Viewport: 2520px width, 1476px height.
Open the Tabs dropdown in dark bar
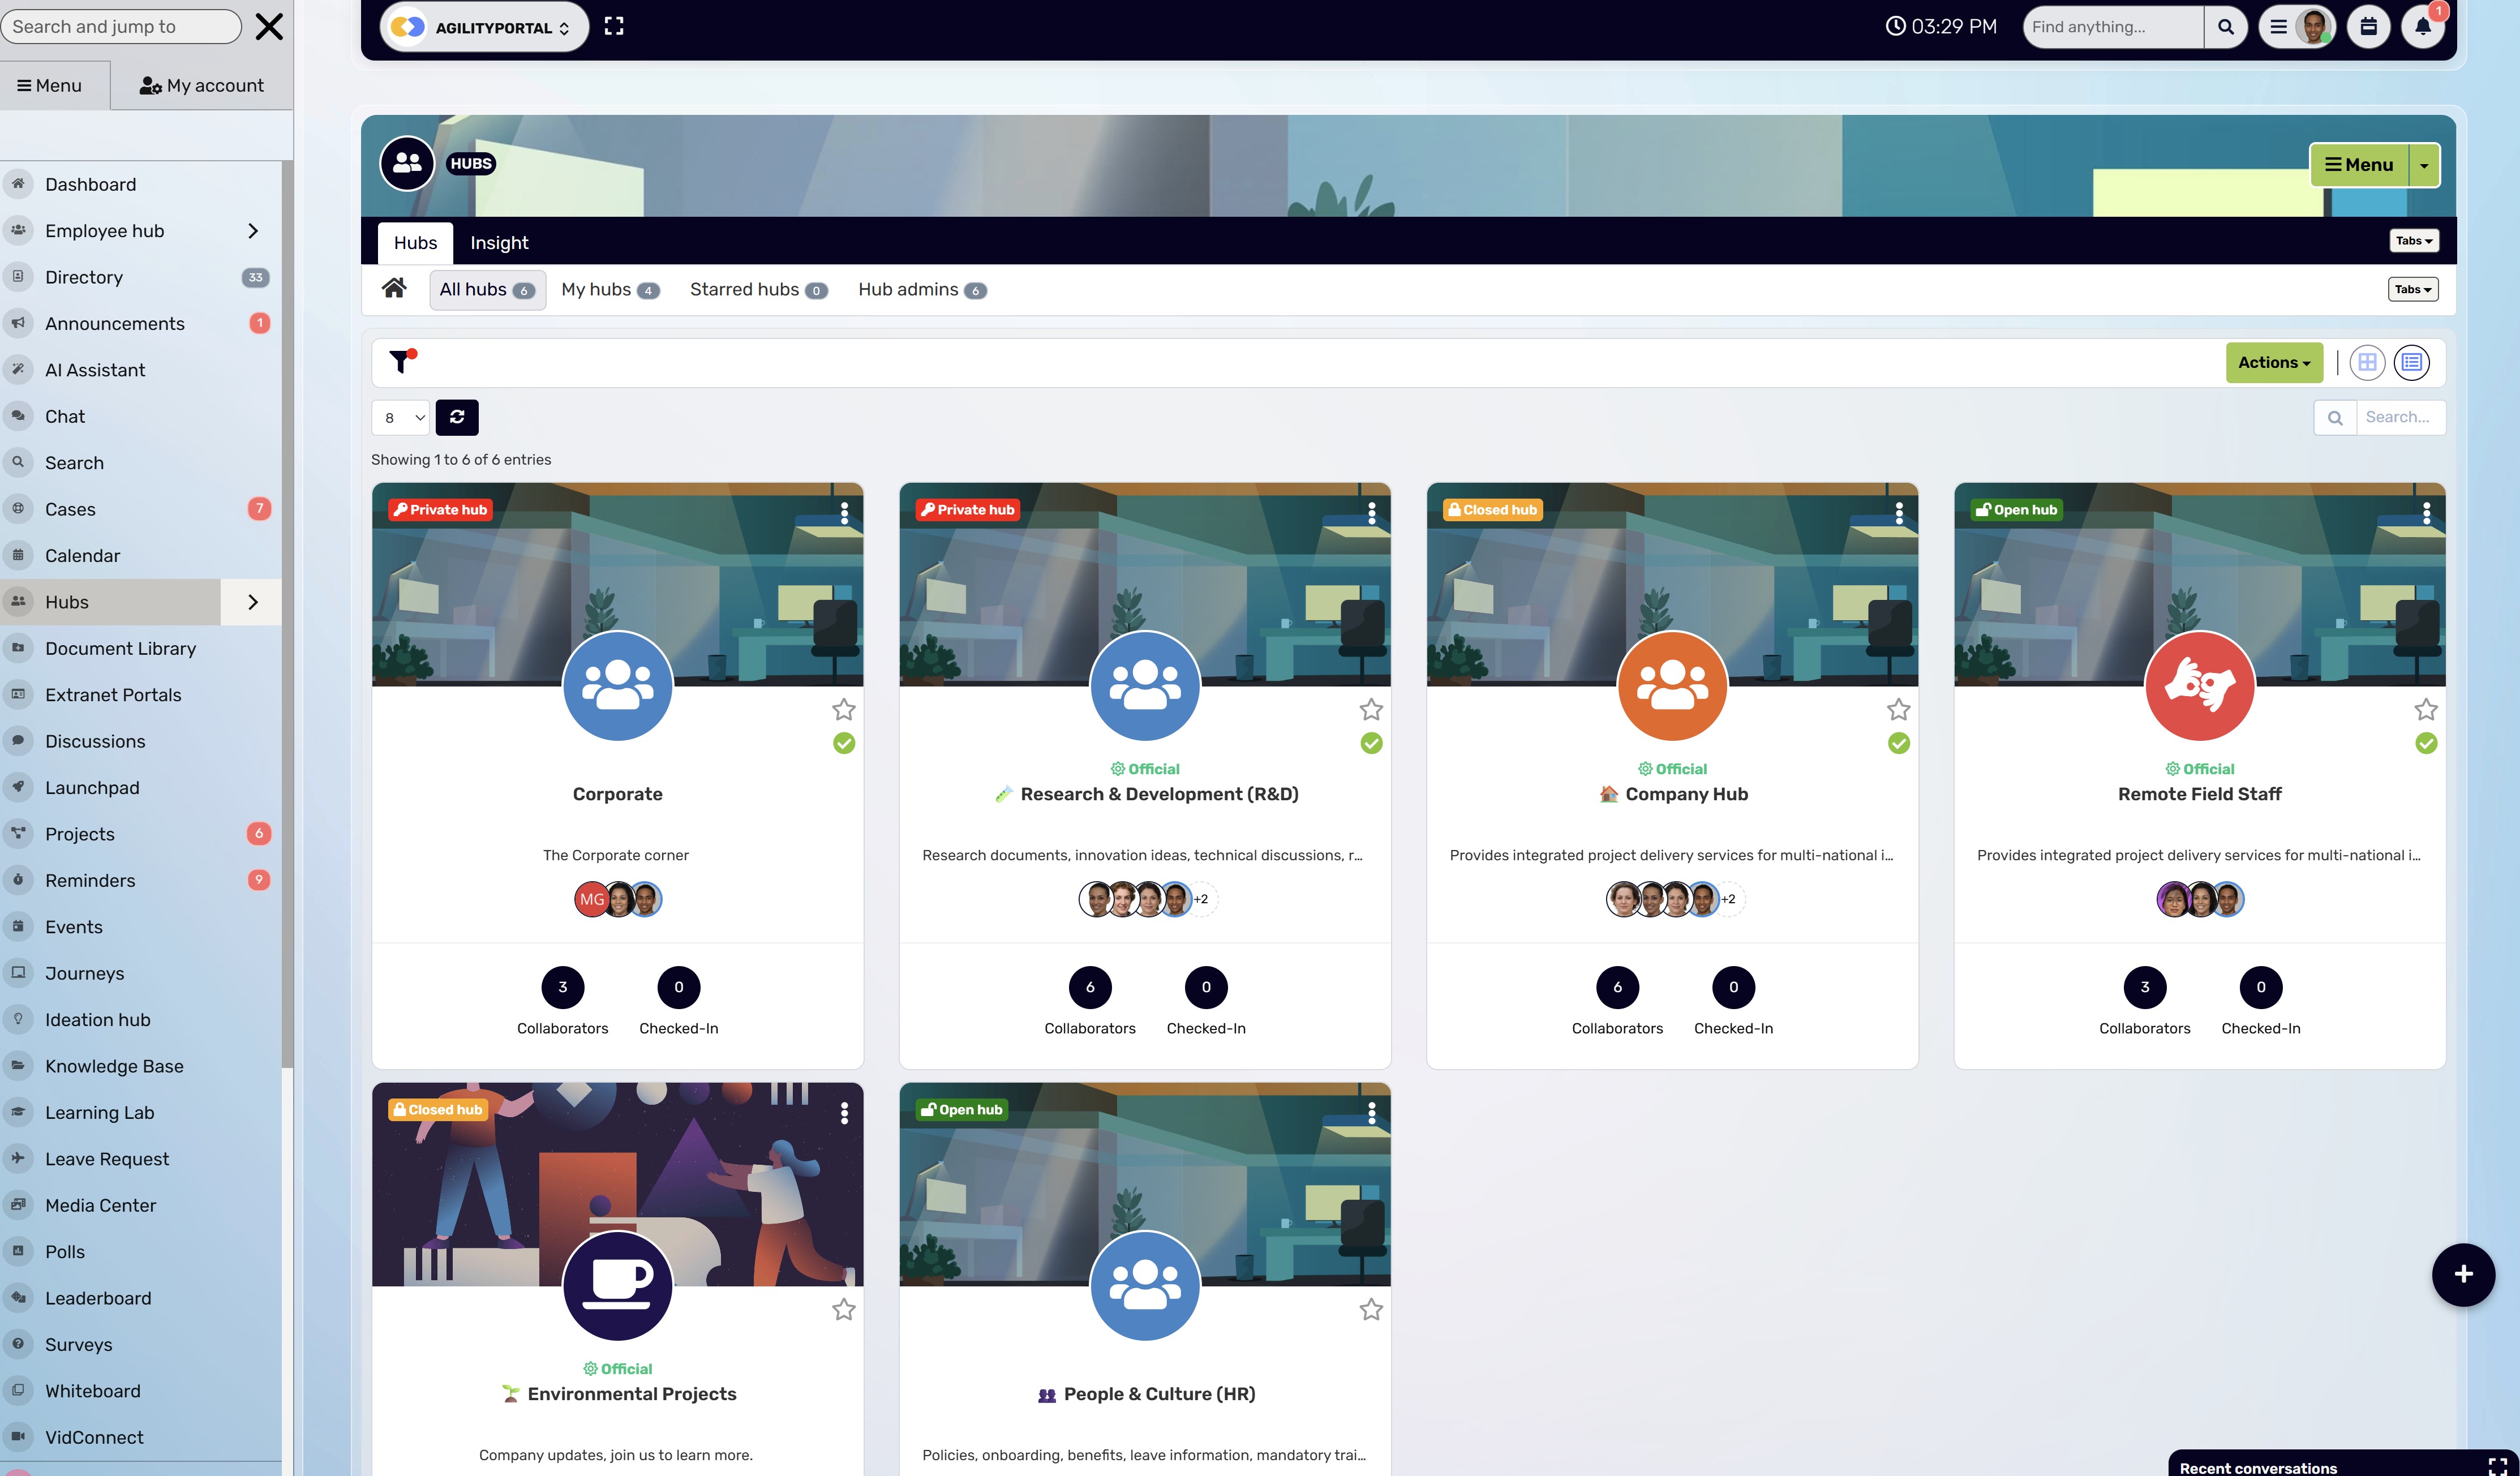click(x=2413, y=241)
